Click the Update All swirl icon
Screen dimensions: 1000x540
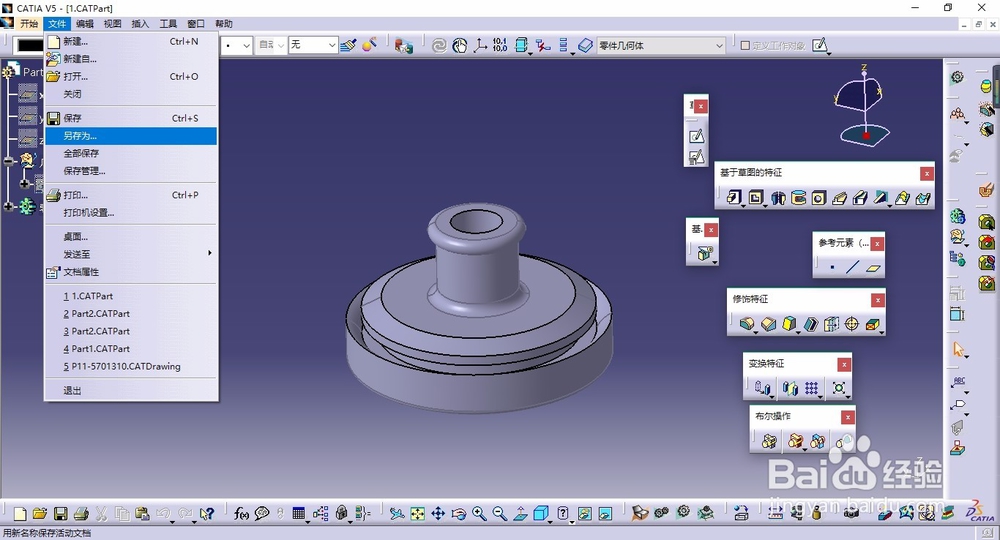point(439,45)
